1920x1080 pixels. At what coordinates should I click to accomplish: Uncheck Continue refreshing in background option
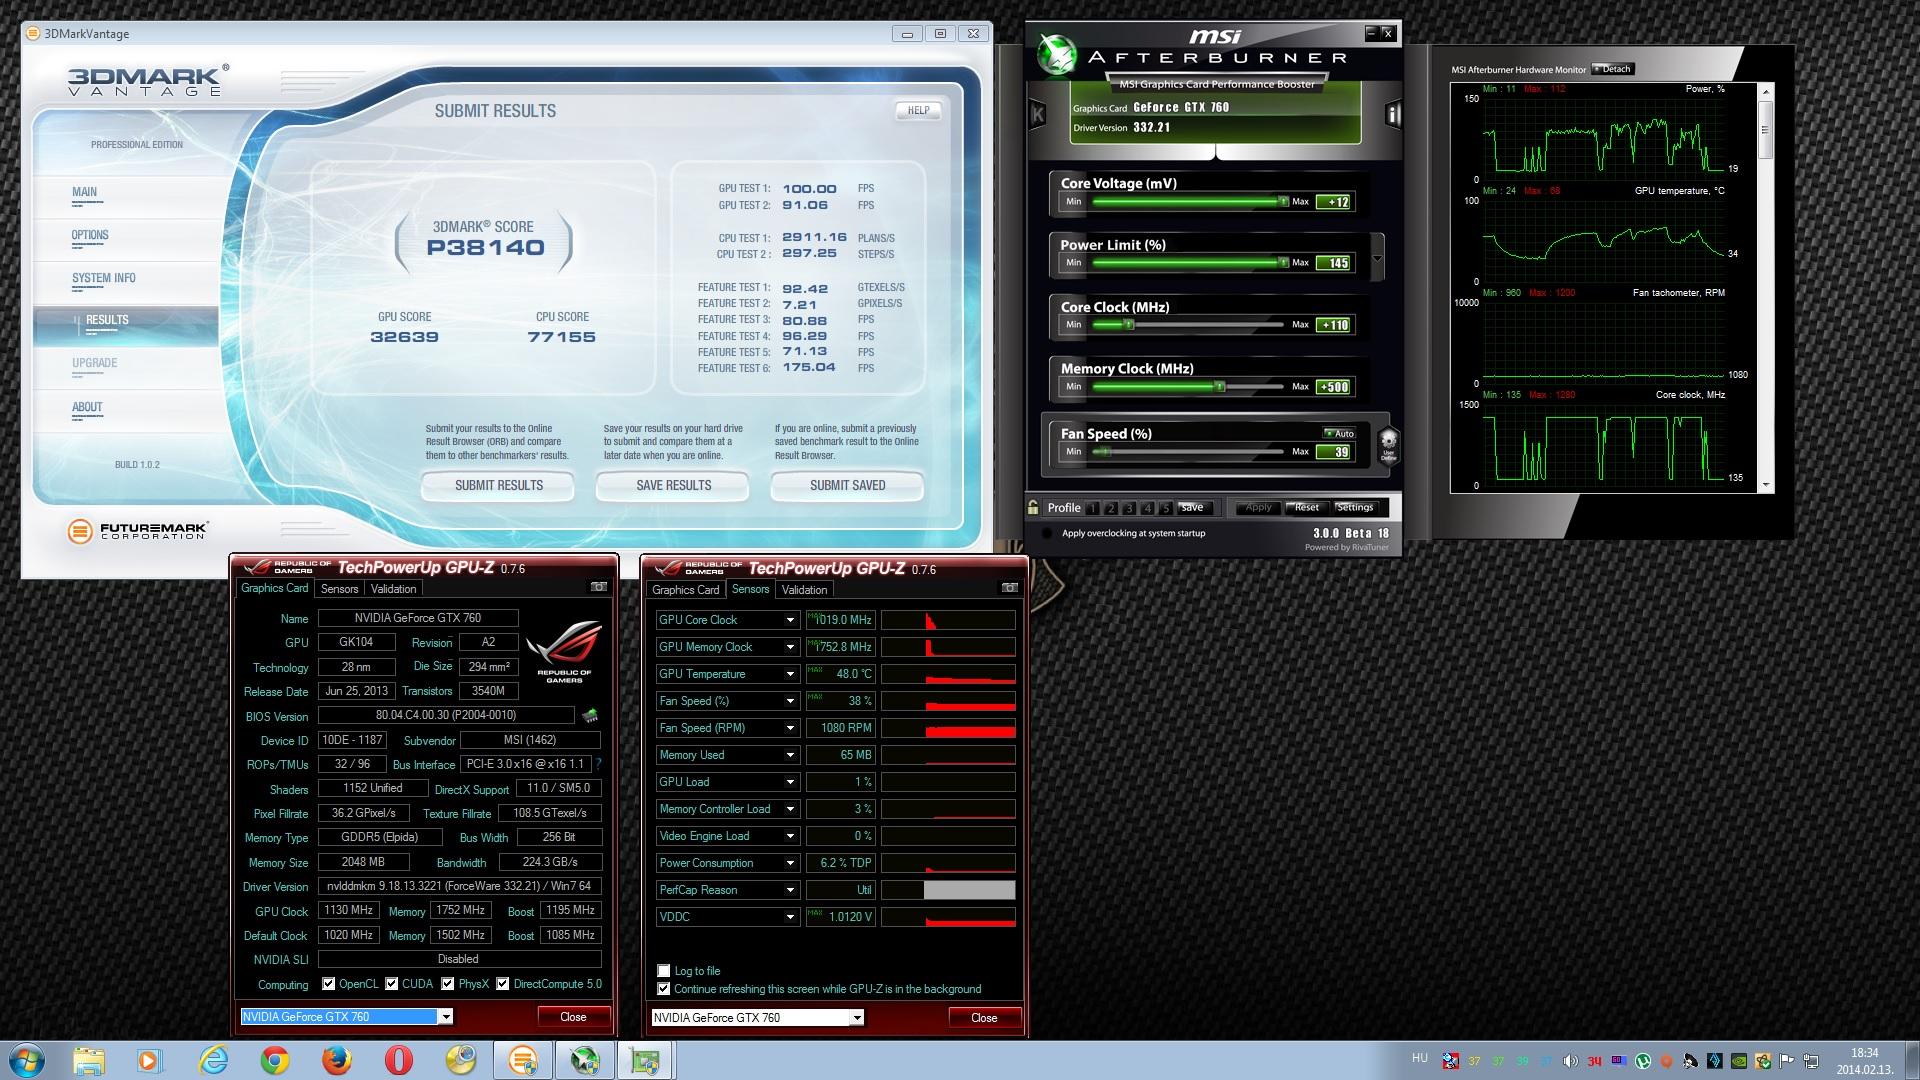point(664,989)
